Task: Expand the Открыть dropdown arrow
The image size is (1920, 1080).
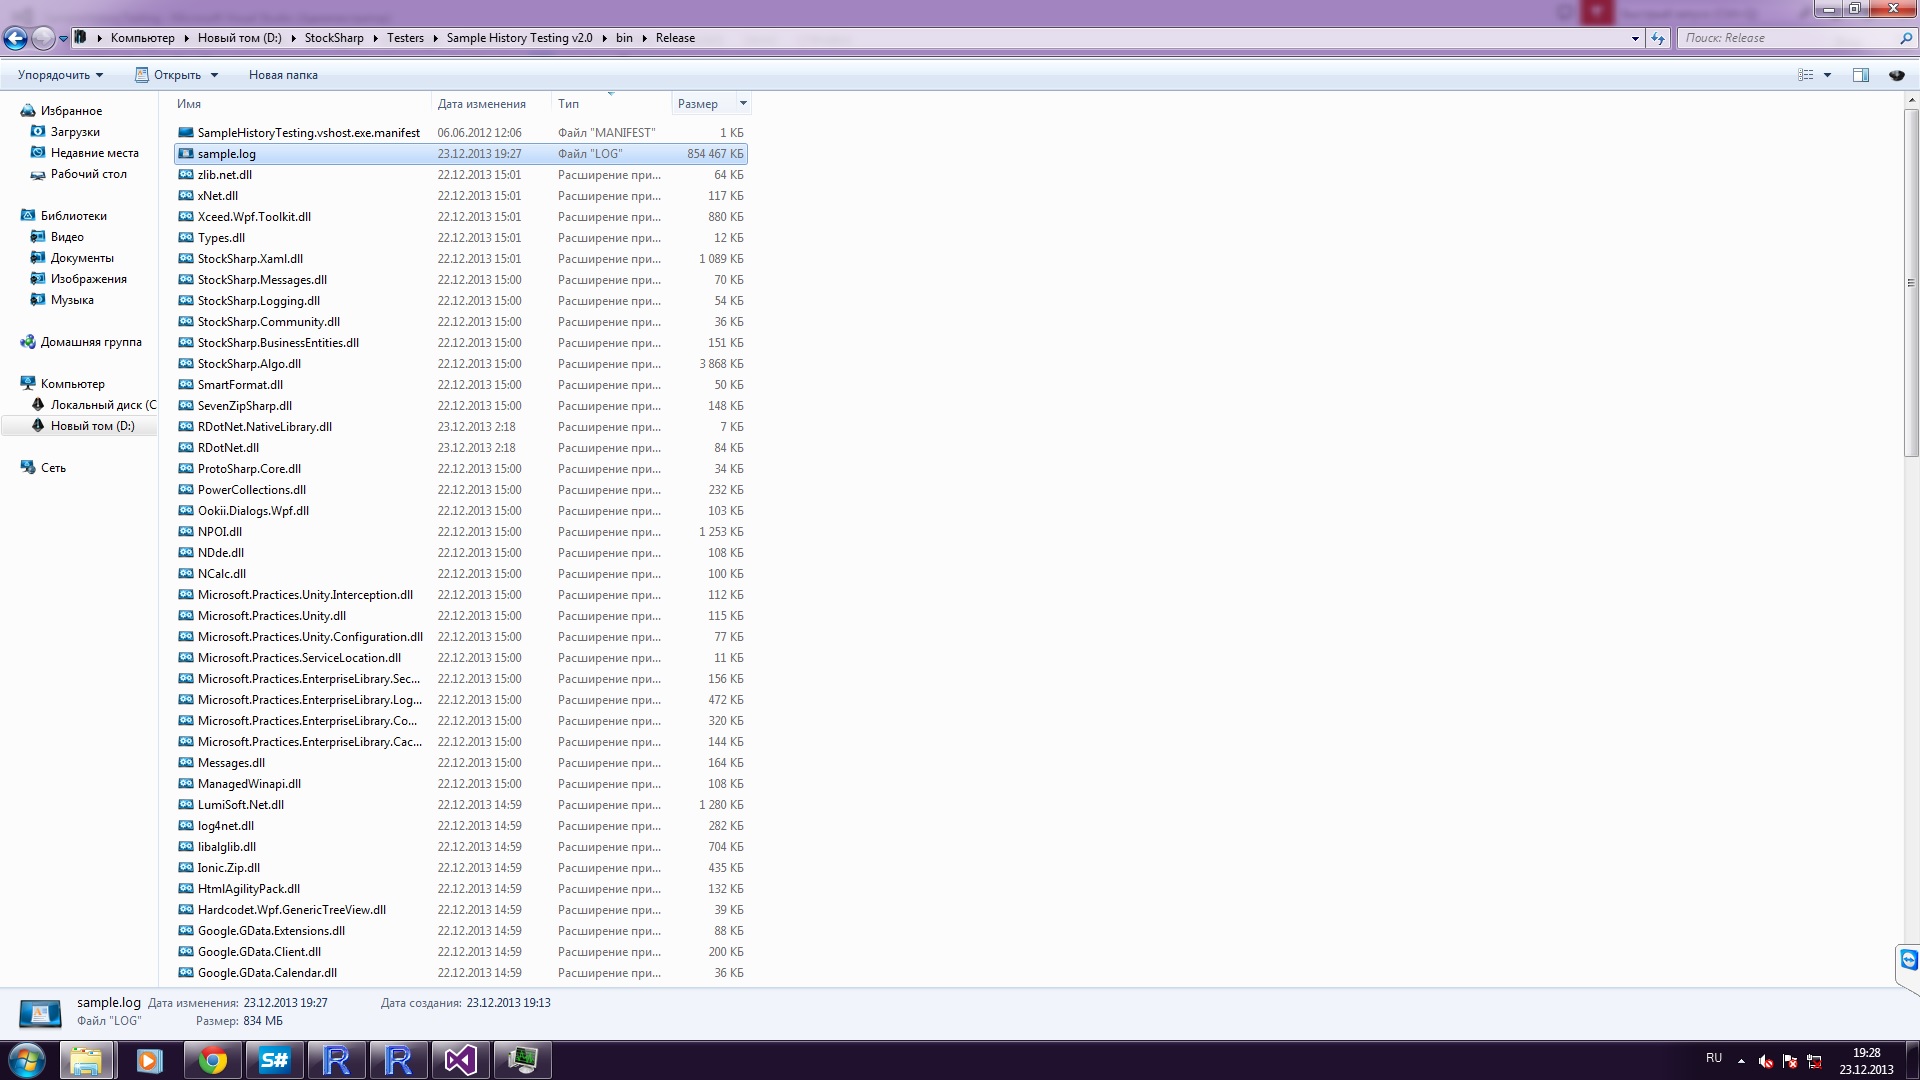Action: pyautogui.click(x=214, y=75)
